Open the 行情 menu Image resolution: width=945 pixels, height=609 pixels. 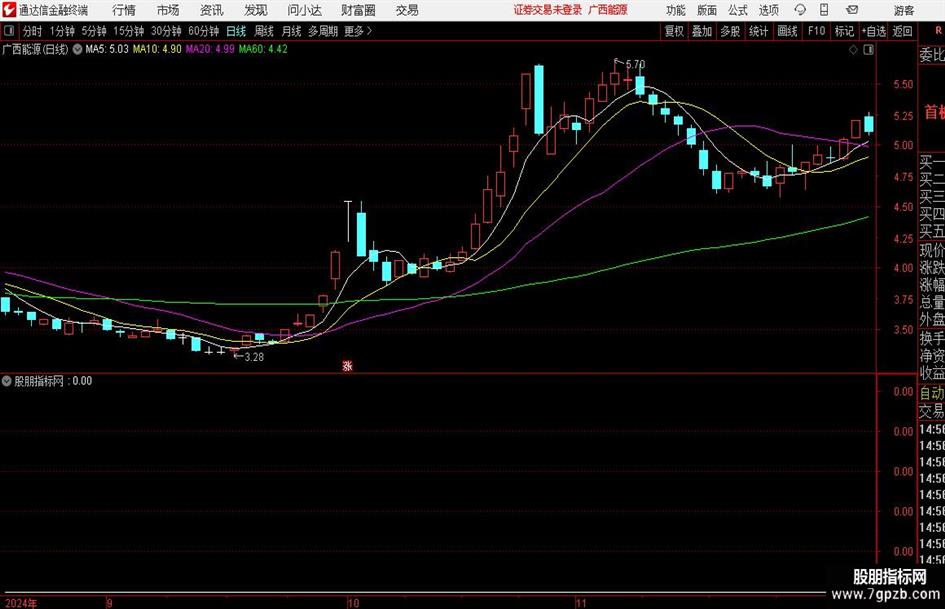click(124, 10)
